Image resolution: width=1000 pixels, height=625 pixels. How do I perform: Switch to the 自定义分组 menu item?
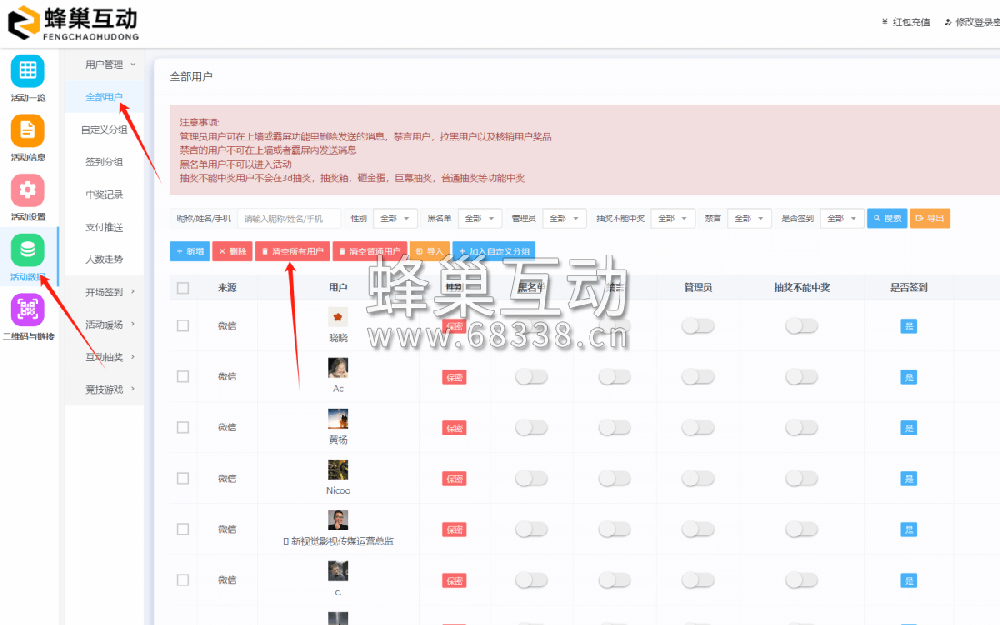coord(104,129)
